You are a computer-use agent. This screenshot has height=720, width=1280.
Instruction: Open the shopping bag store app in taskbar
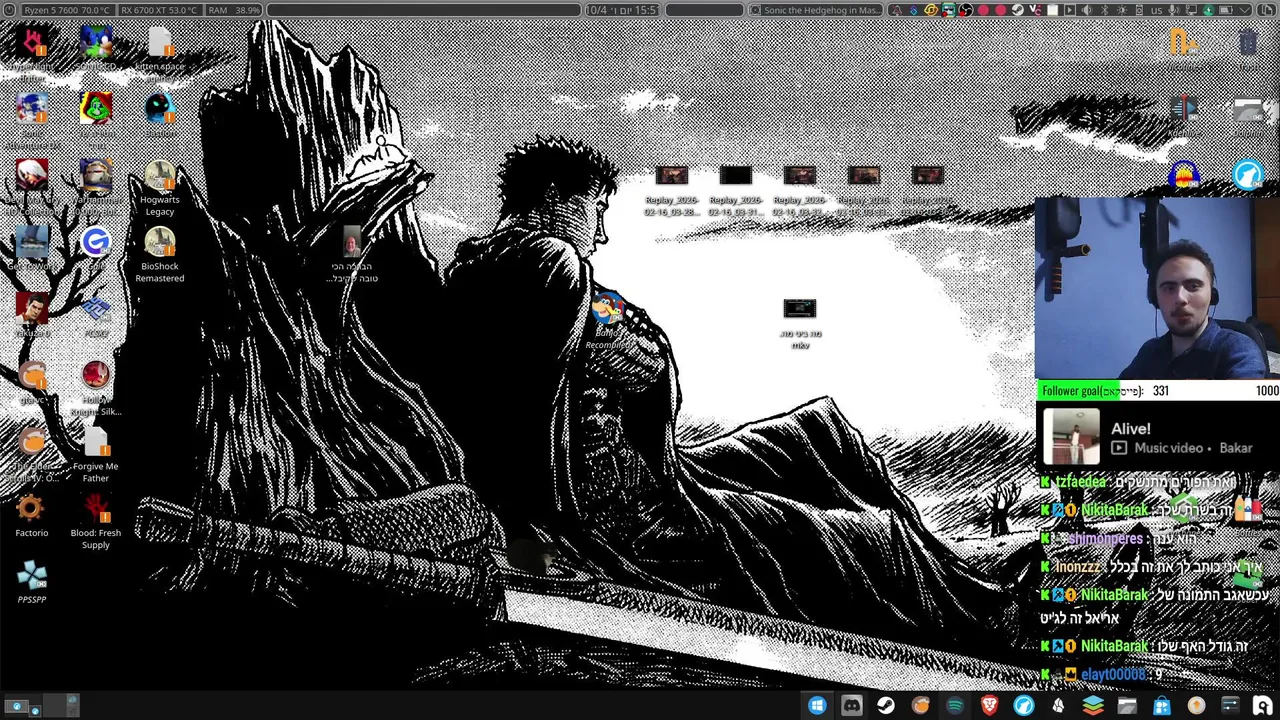tap(1161, 706)
